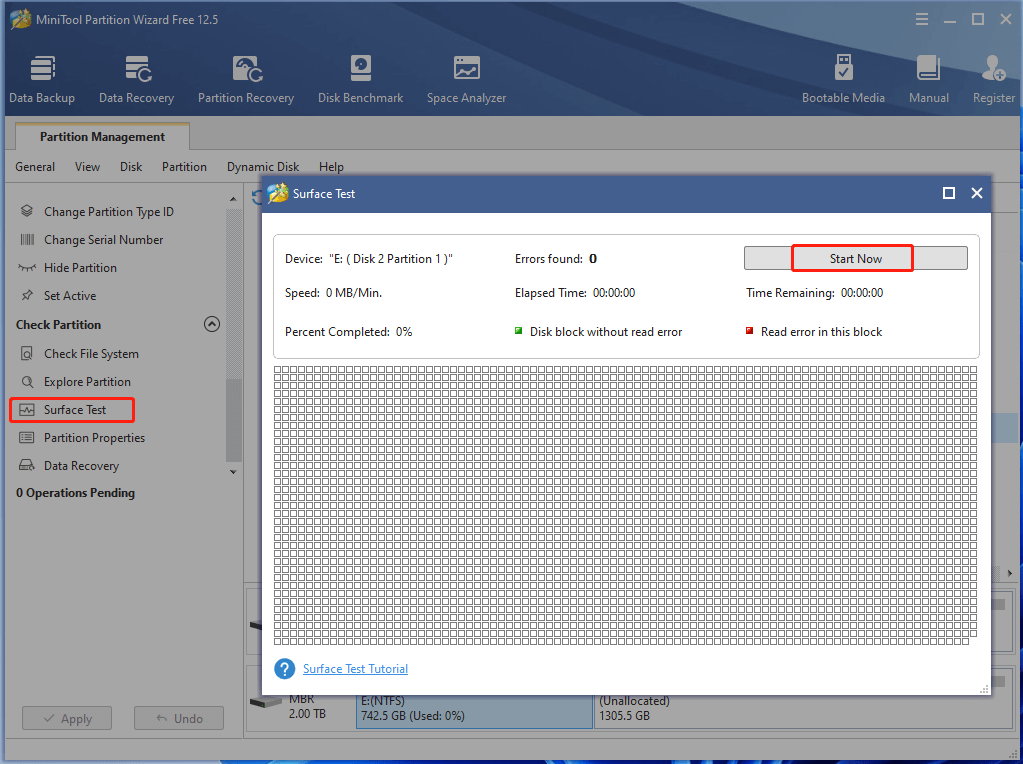Collapse the Check Partition section
The image size is (1023, 764).
(212, 324)
